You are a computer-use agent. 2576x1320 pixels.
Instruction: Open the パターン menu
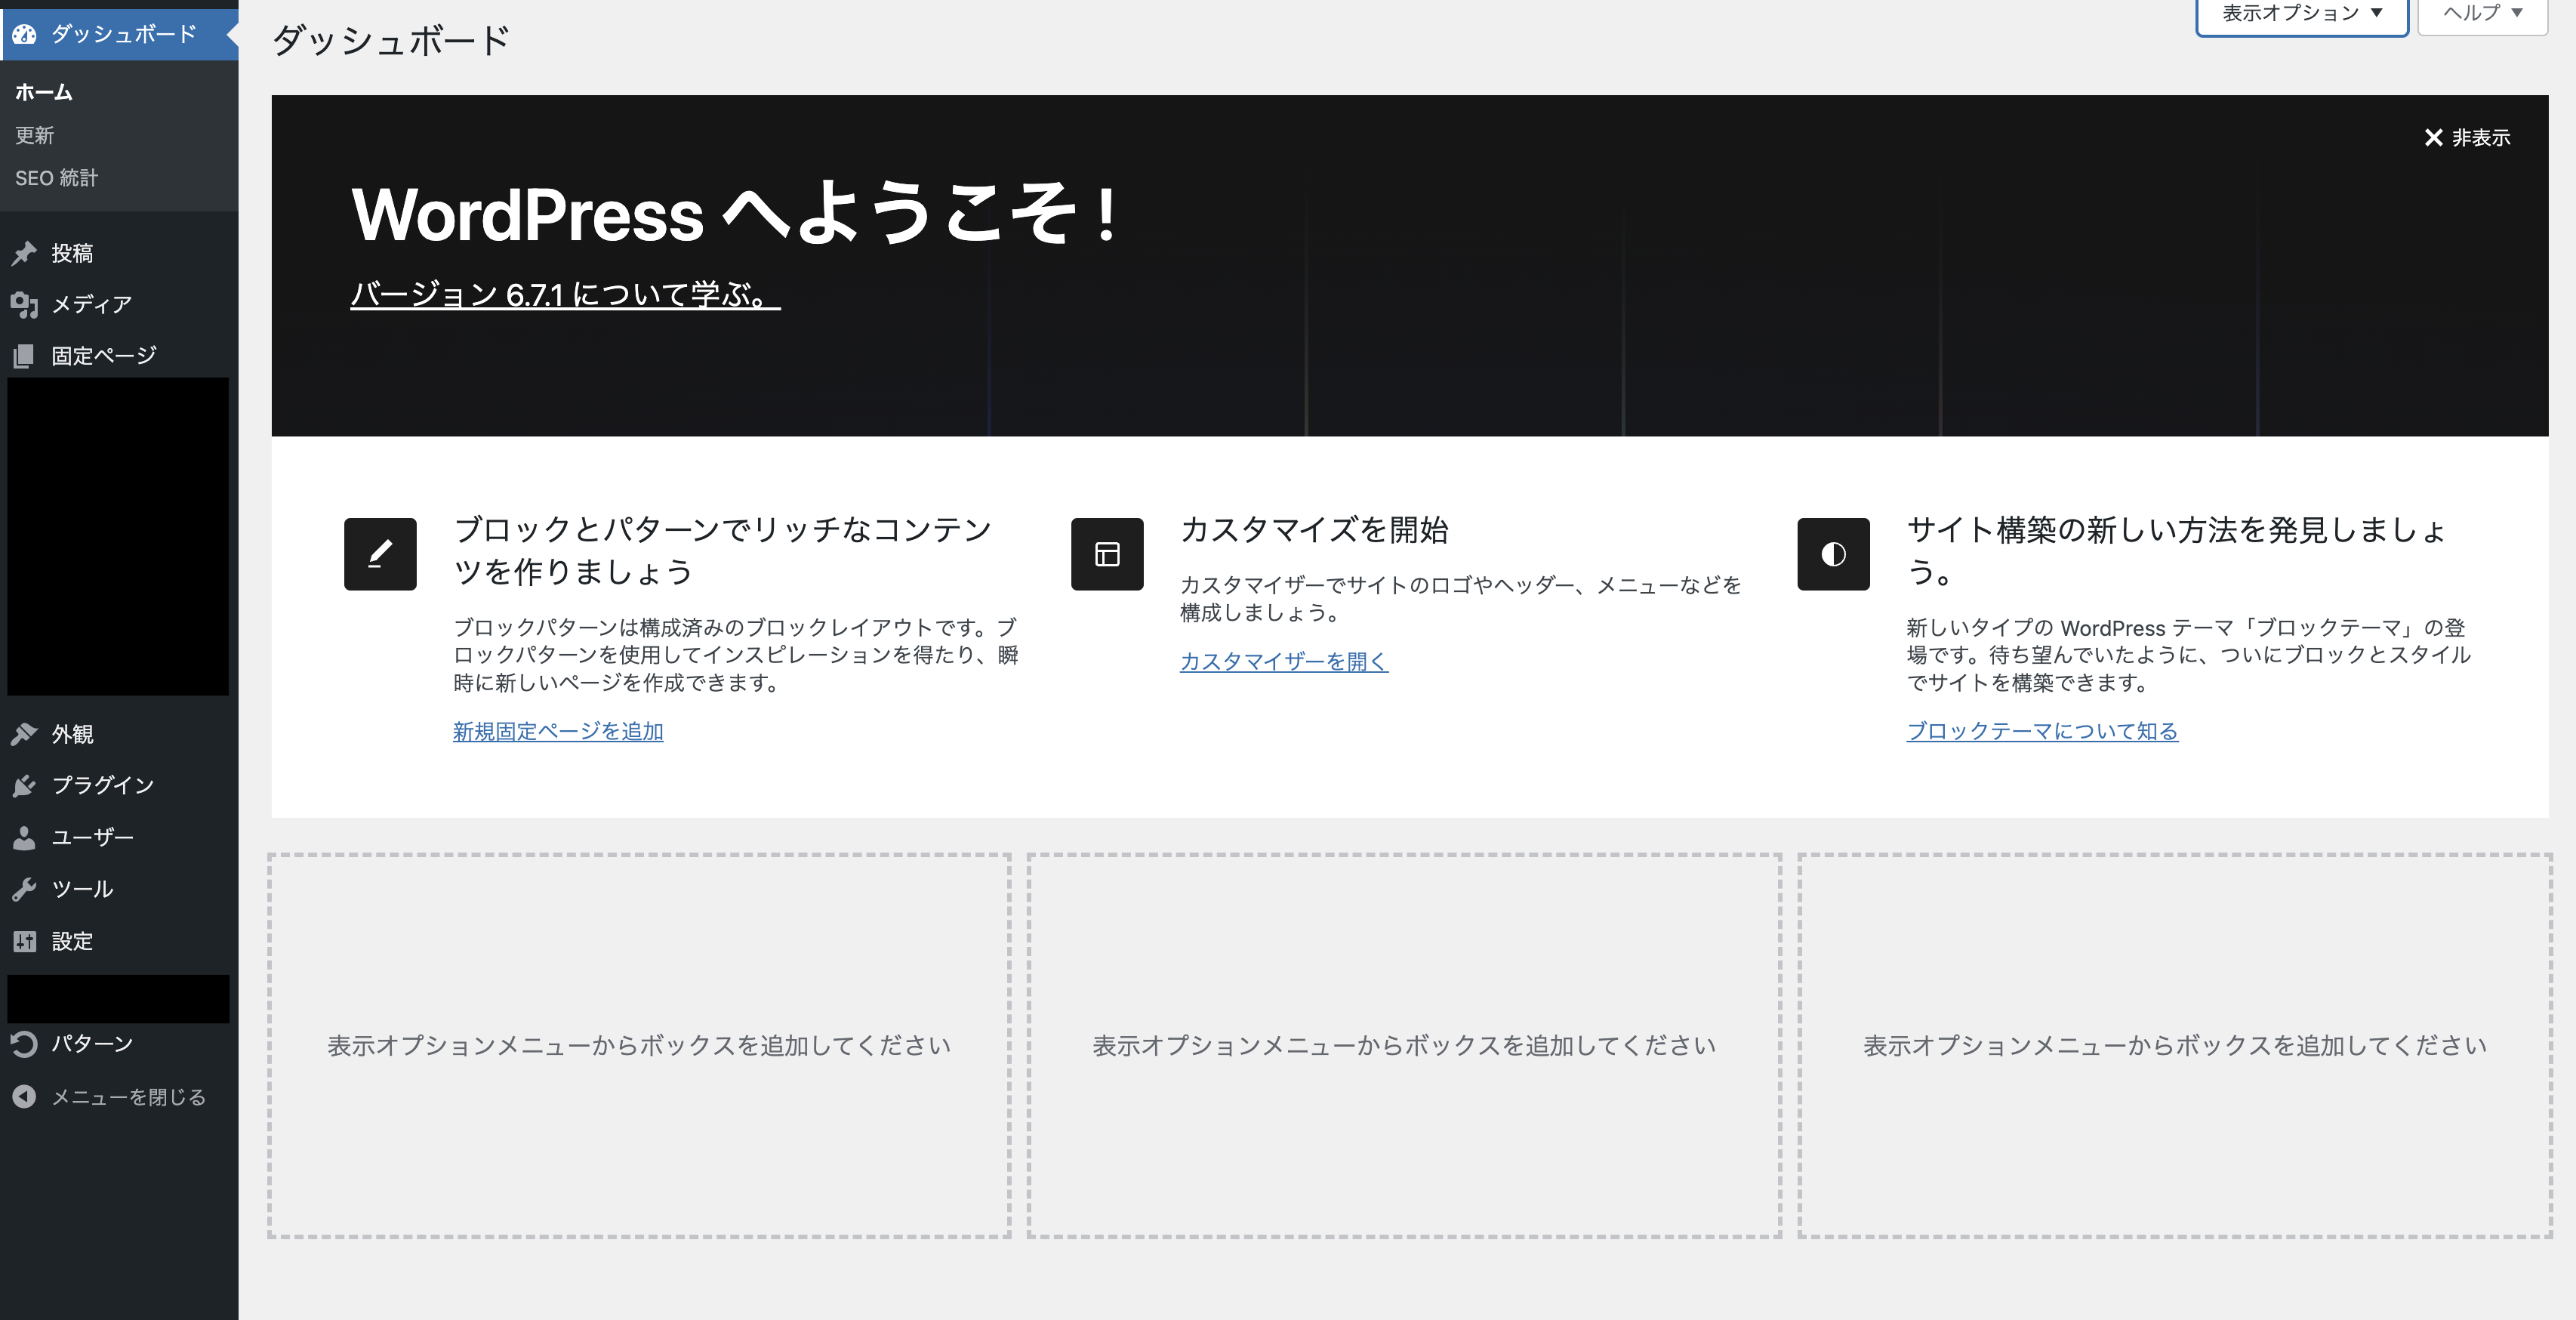[x=119, y=1044]
